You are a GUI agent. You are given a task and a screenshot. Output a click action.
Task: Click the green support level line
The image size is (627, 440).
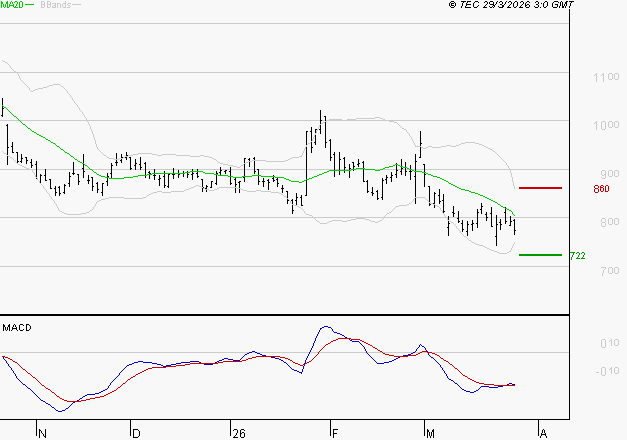coord(540,255)
